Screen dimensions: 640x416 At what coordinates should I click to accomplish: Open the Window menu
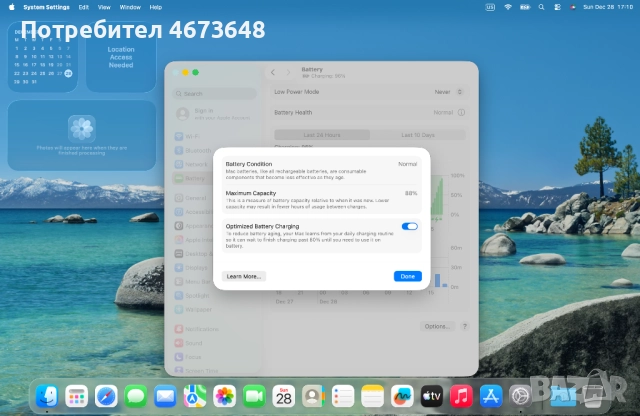click(x=130, y=7)
